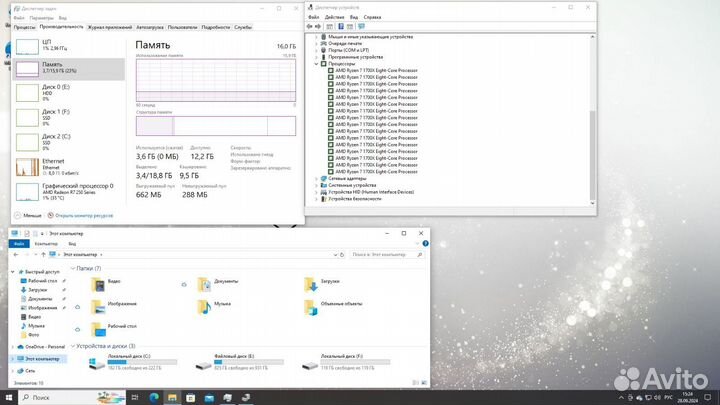Expand OneDrive - Personal in navigation pane
The width and height of the screenshot is (720, 405).
coord(13,347)
